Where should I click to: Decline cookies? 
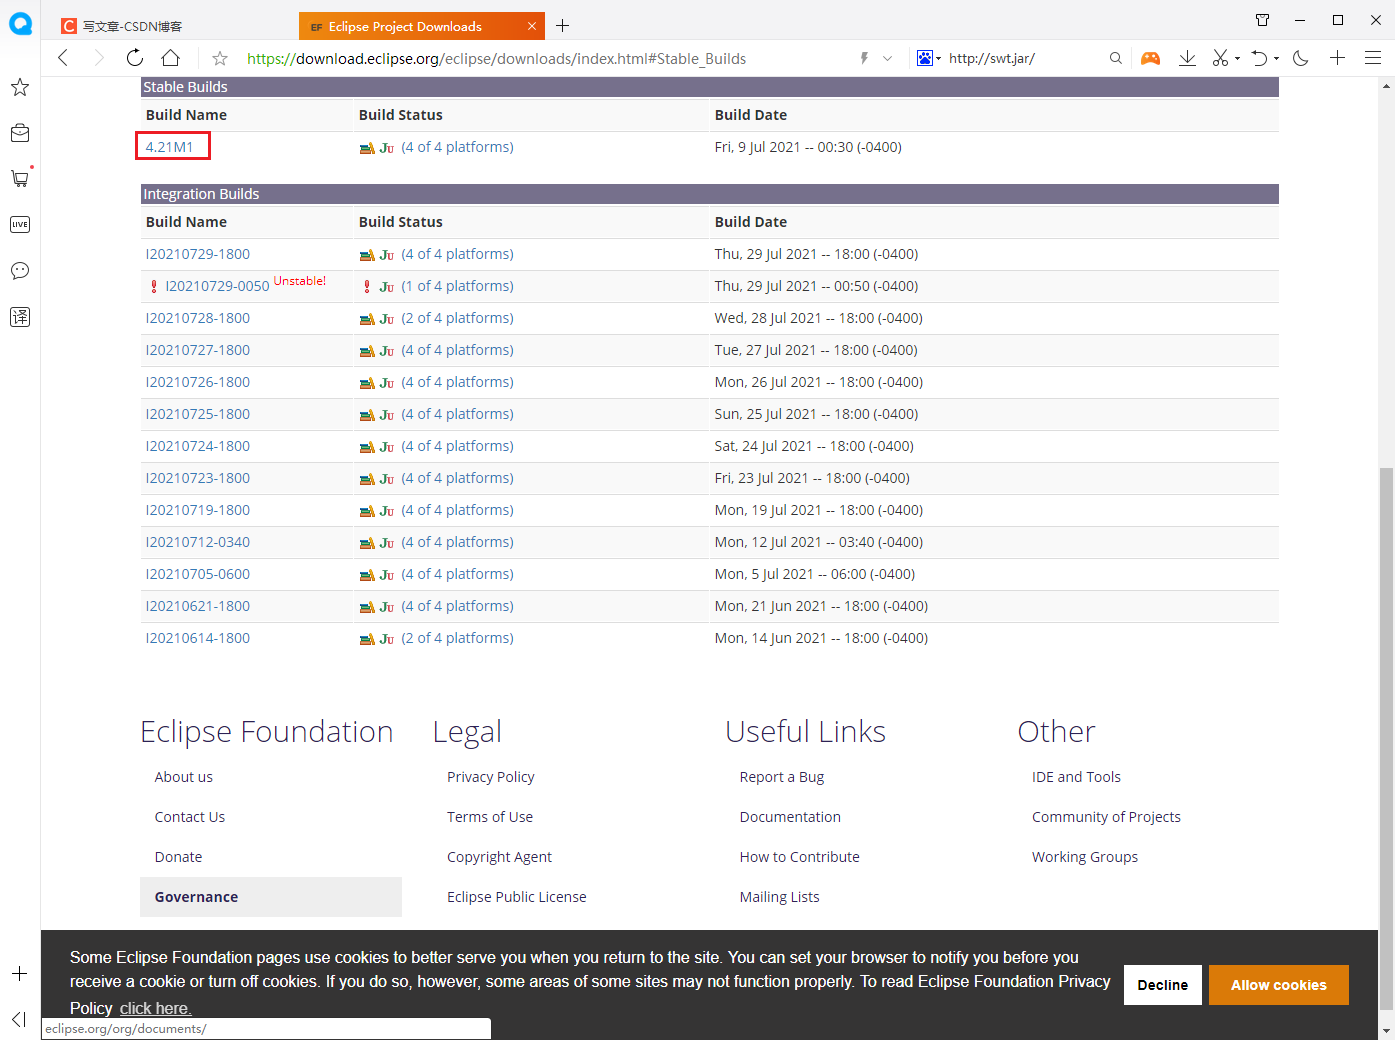(x=1163, y=985)
